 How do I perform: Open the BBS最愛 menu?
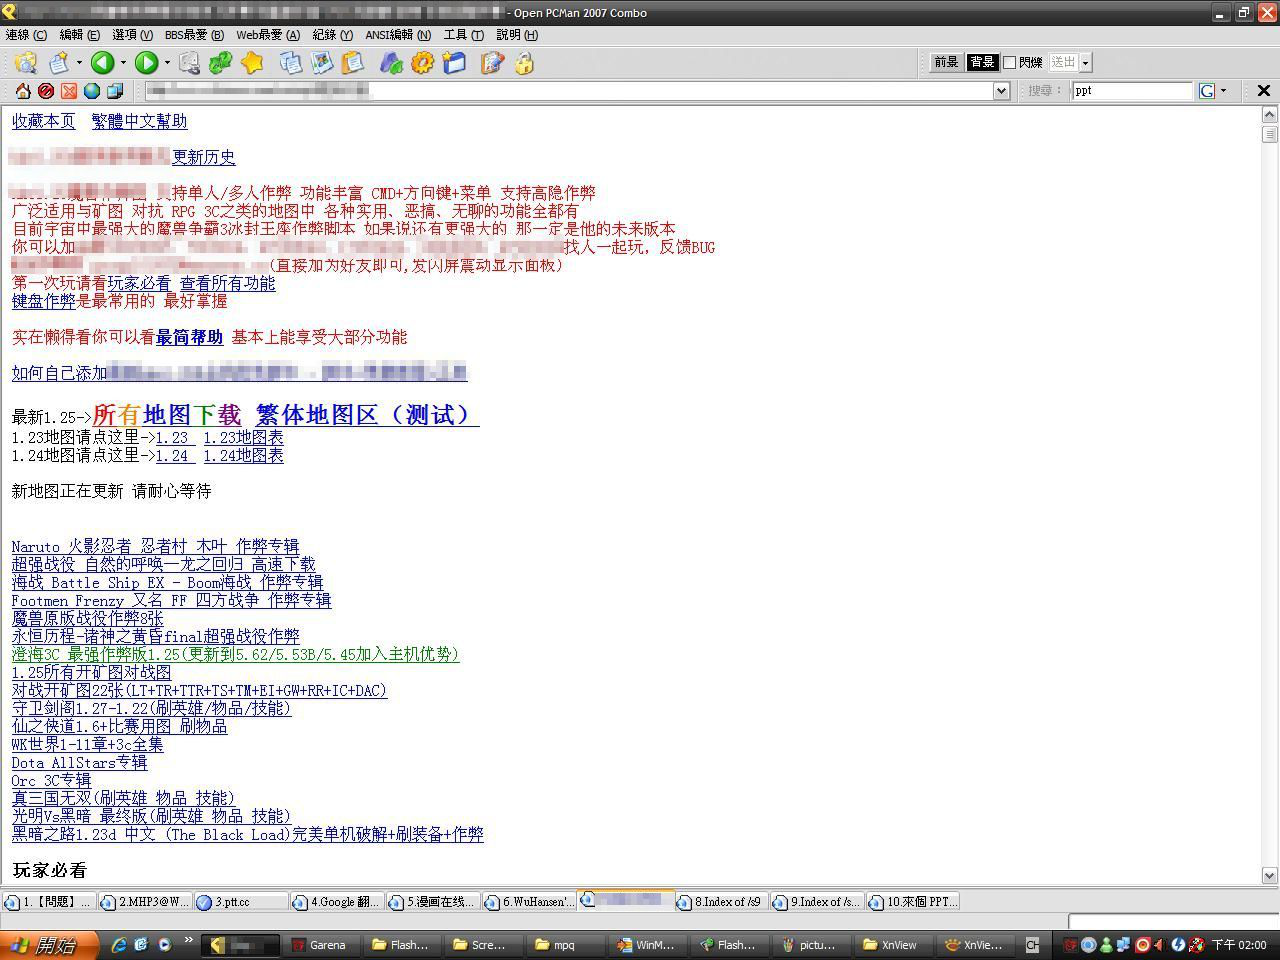point(194,35)
